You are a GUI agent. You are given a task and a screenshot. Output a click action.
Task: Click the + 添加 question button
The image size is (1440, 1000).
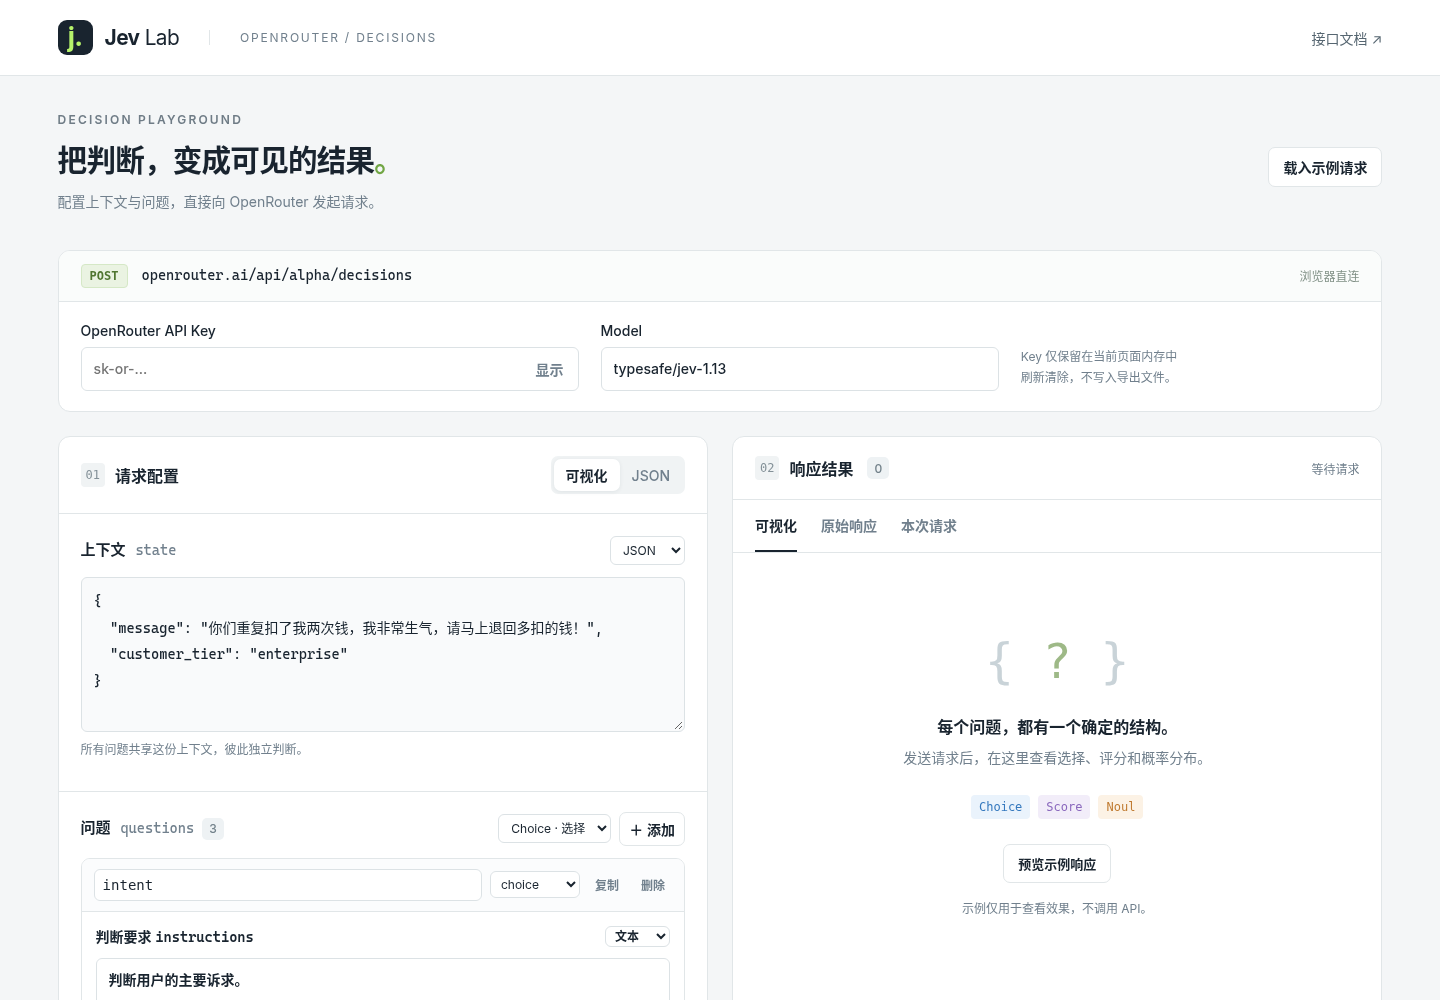point(652,829)
